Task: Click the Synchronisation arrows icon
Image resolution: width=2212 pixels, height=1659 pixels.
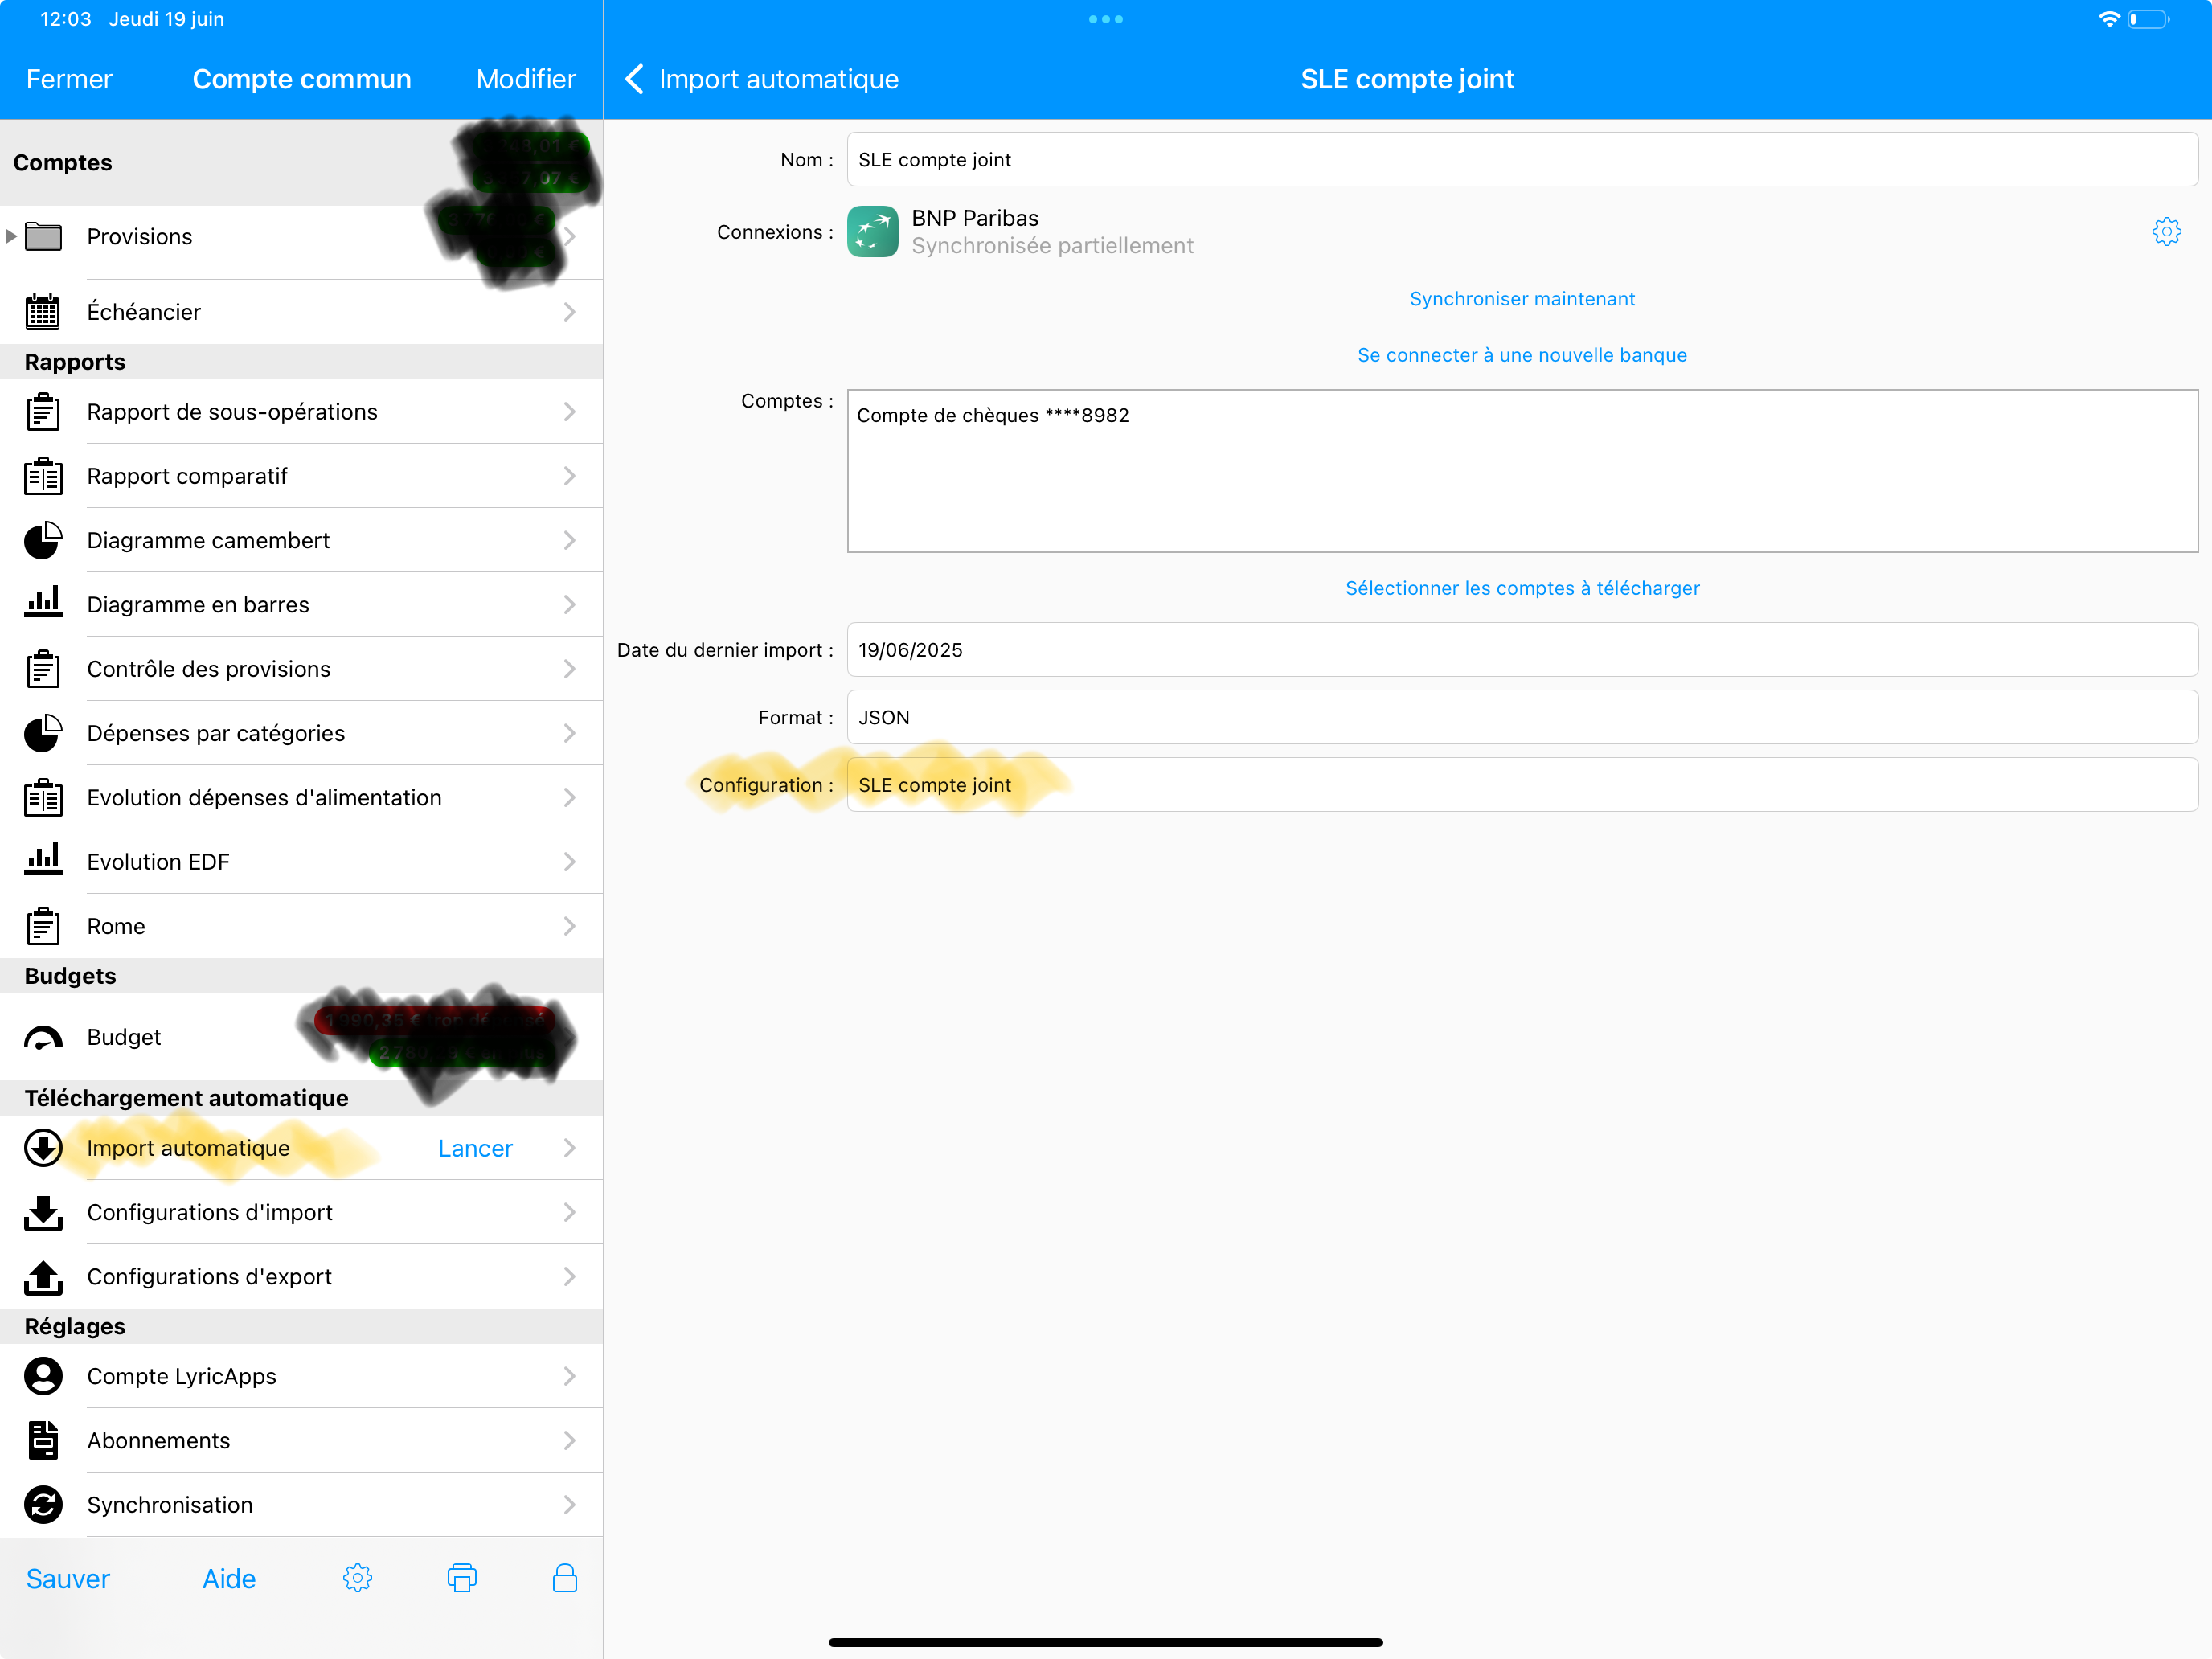Action: click(x=43, y=1505)
